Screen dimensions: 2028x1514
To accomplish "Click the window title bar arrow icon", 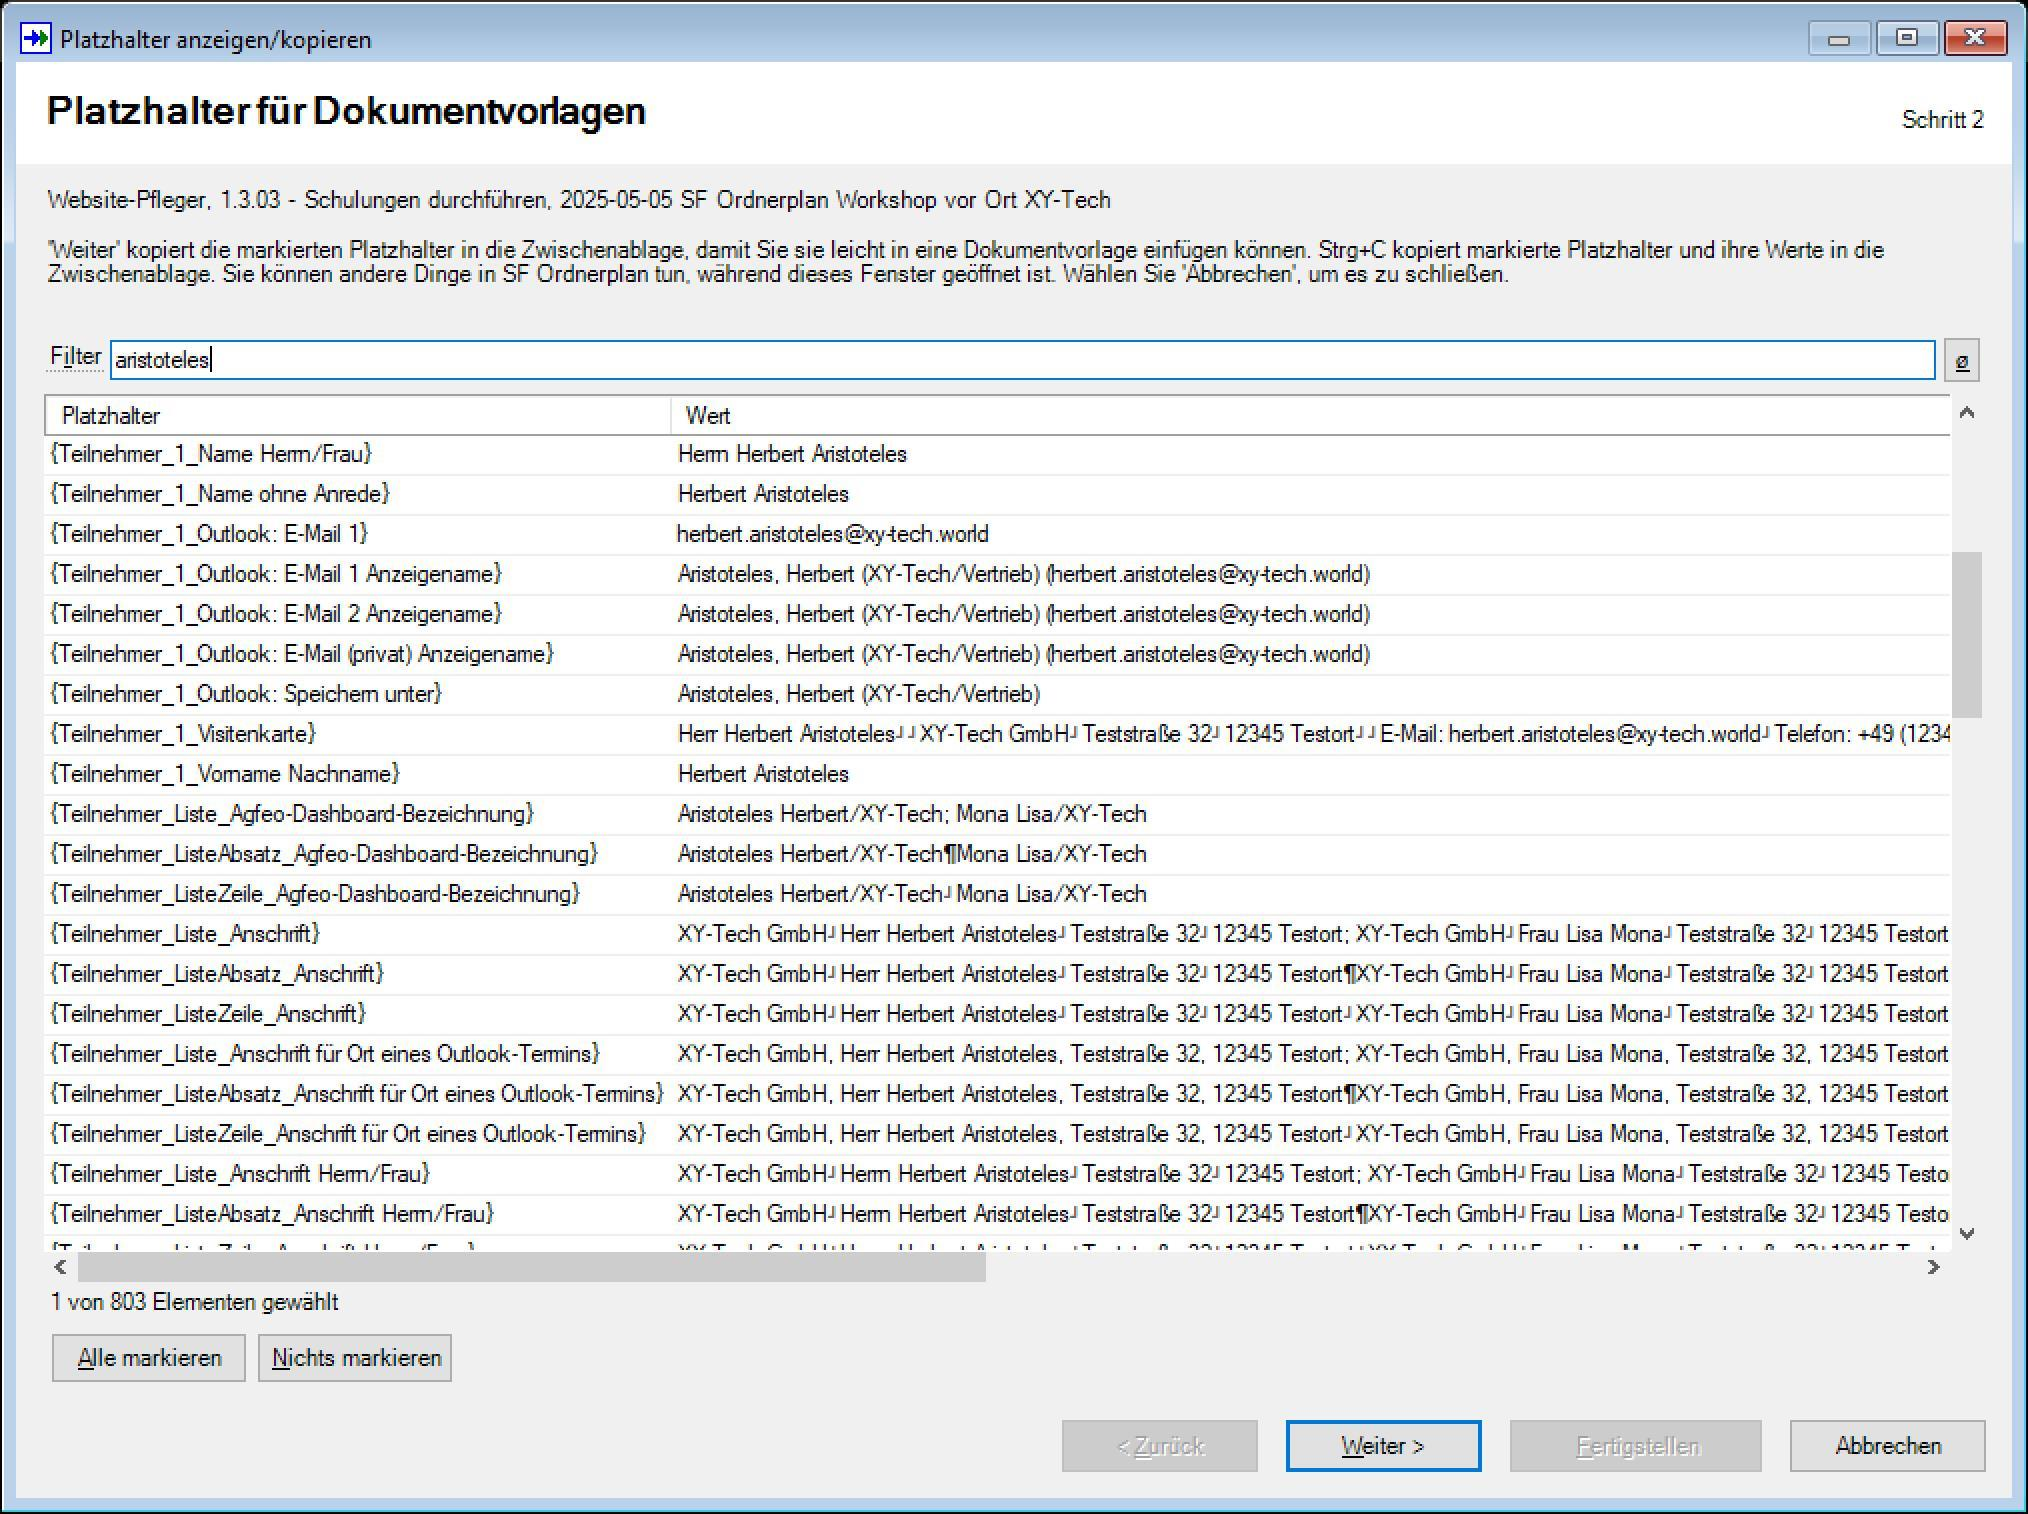I will pos(36,39).
